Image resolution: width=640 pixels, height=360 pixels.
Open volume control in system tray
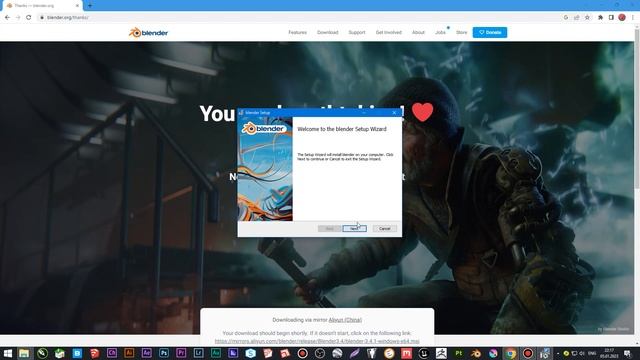click(582, 353)
